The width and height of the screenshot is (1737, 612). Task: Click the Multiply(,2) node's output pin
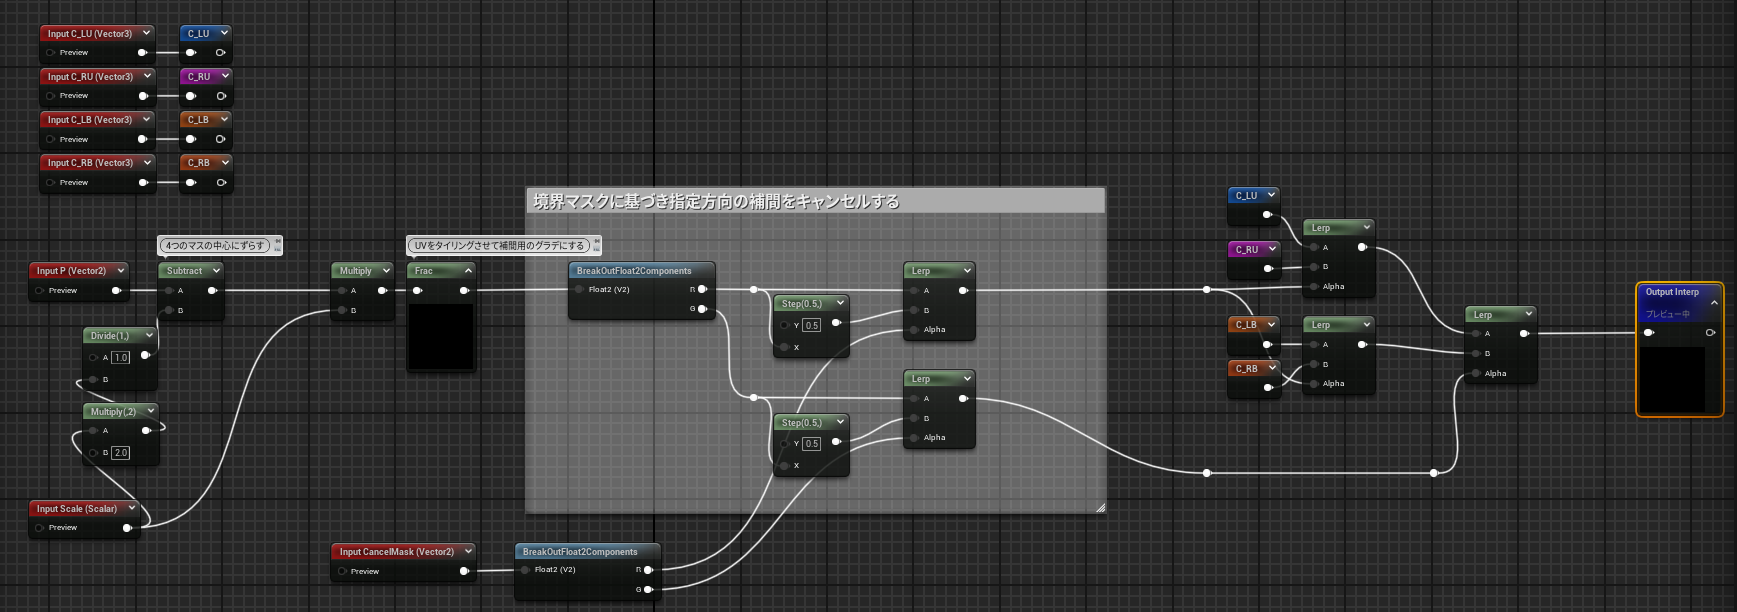(x=146, y=431)
